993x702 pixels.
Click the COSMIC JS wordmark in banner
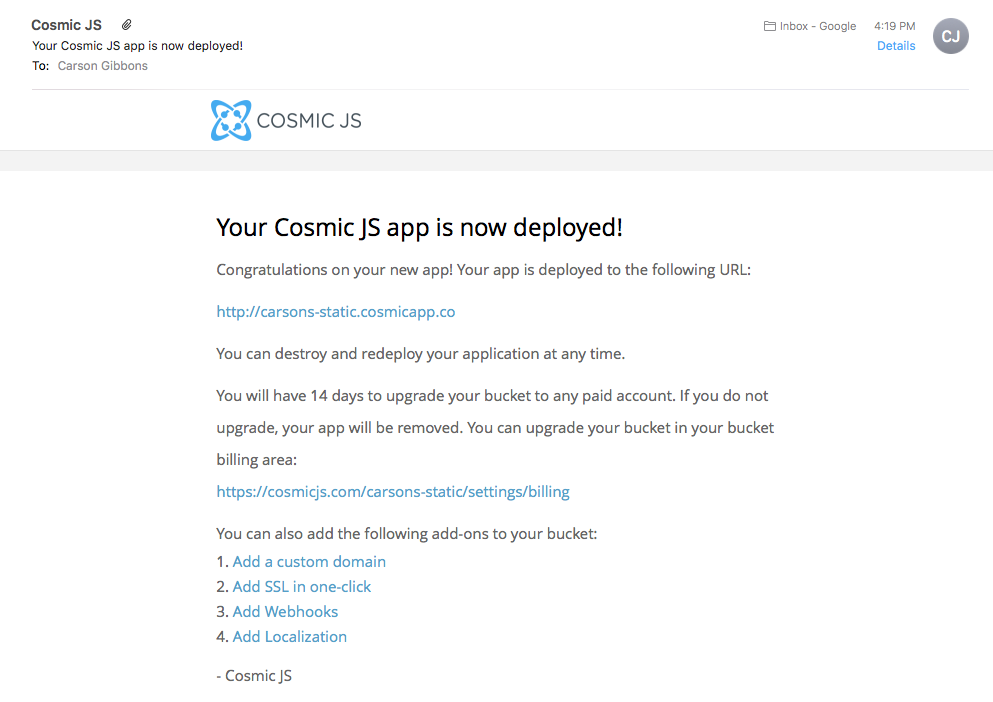point(309,121)
